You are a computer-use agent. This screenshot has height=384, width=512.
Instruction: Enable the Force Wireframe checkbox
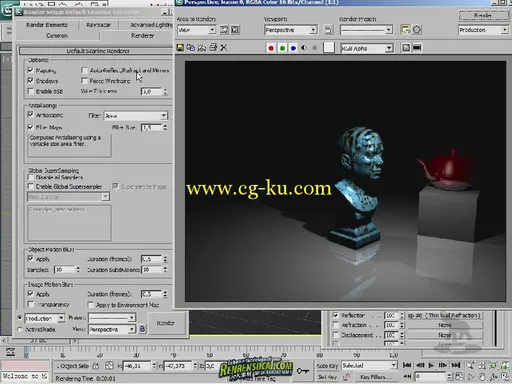pos(84,81)
